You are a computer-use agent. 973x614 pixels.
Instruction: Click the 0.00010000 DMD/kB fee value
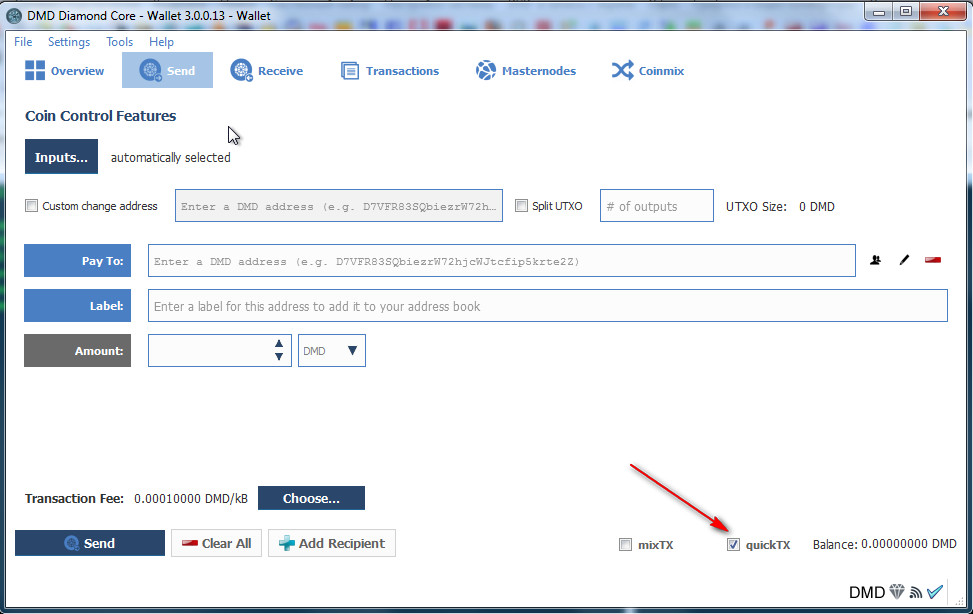click(191, 499)
